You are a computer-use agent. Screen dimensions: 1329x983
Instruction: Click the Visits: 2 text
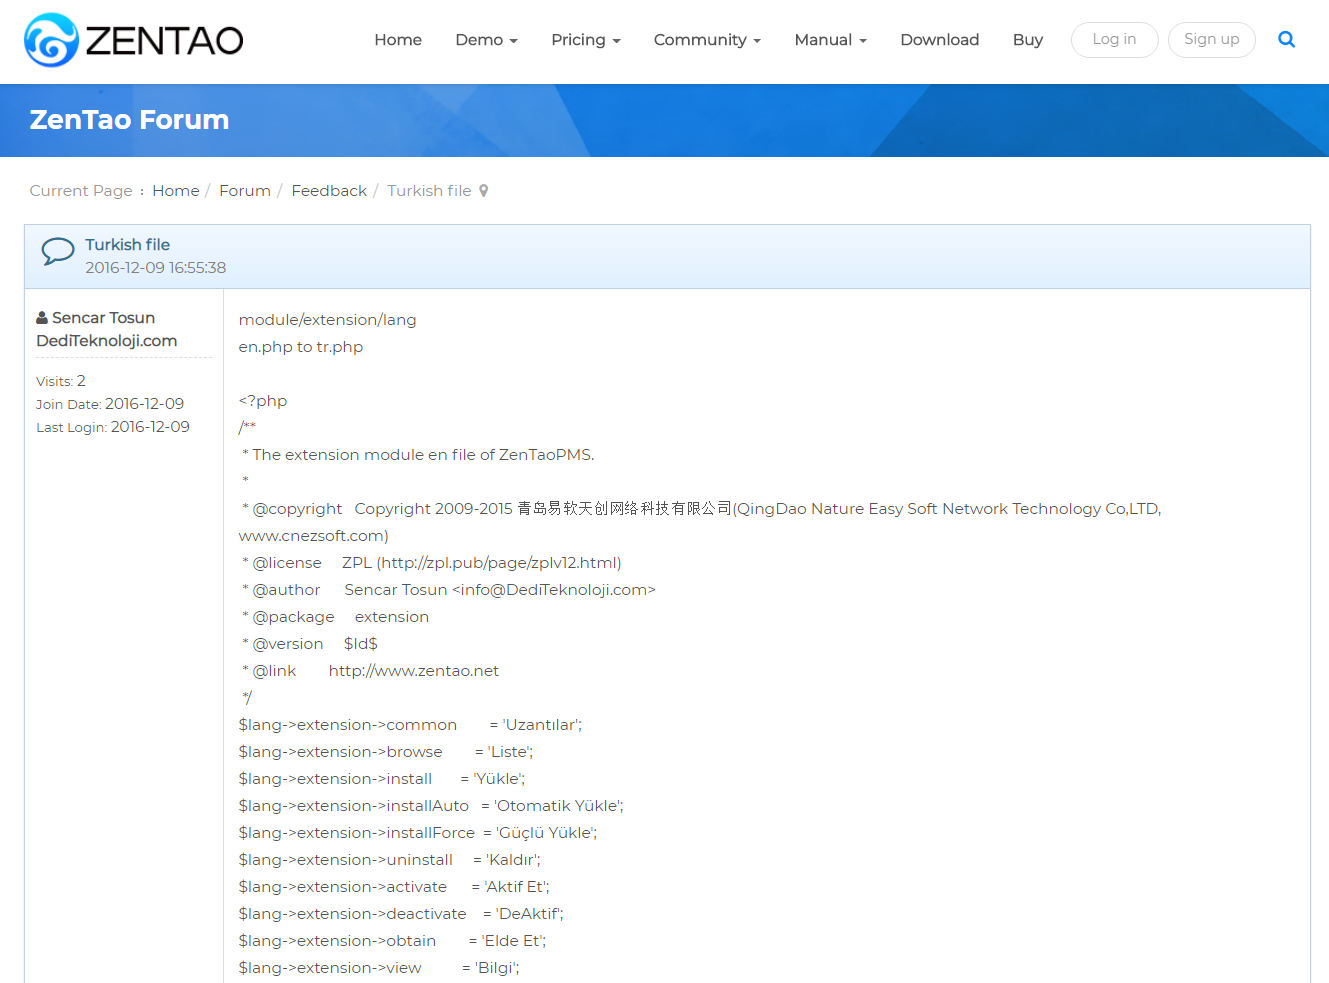(x=61, y=381)
